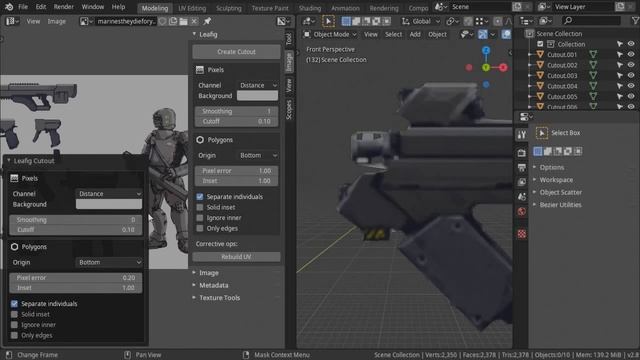The height and width of the screenshot is (360, 640).
Task: Click the fake user shield icon
Action: tap(162, 21)
